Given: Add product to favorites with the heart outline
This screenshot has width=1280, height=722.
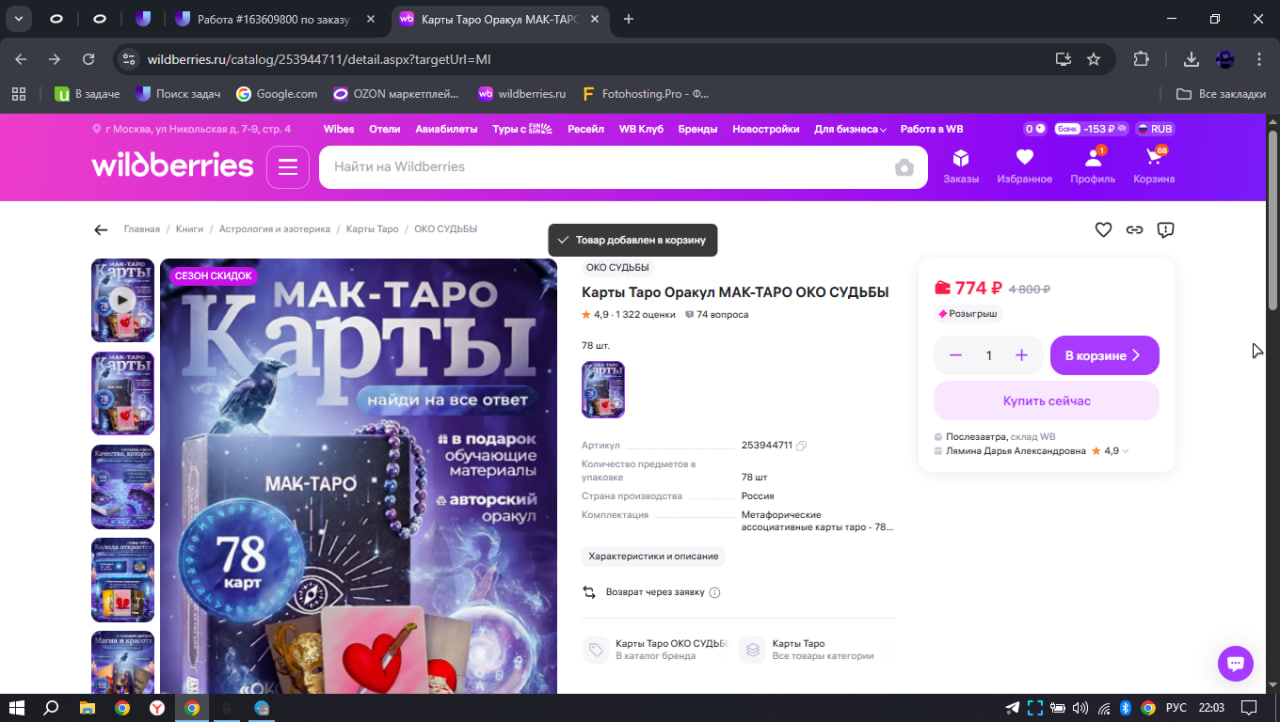Looking at the screenshot, I should click(1103, 230).
